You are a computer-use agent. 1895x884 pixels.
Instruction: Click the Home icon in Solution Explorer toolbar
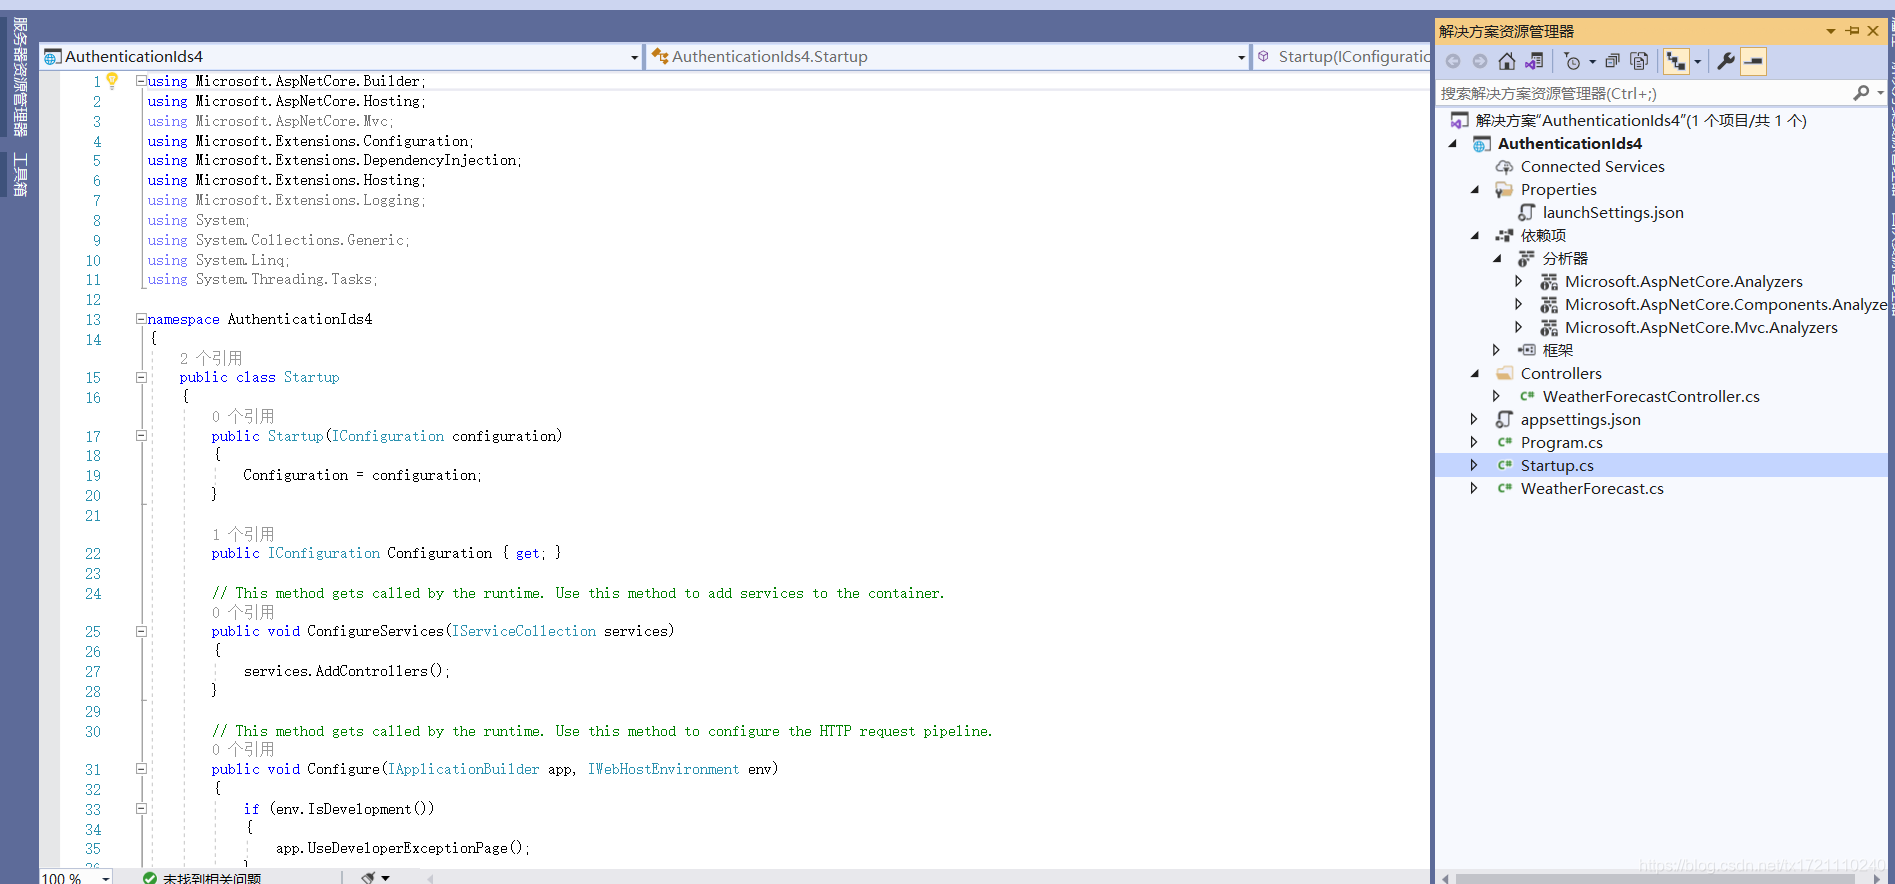[x=1506, y=62]
